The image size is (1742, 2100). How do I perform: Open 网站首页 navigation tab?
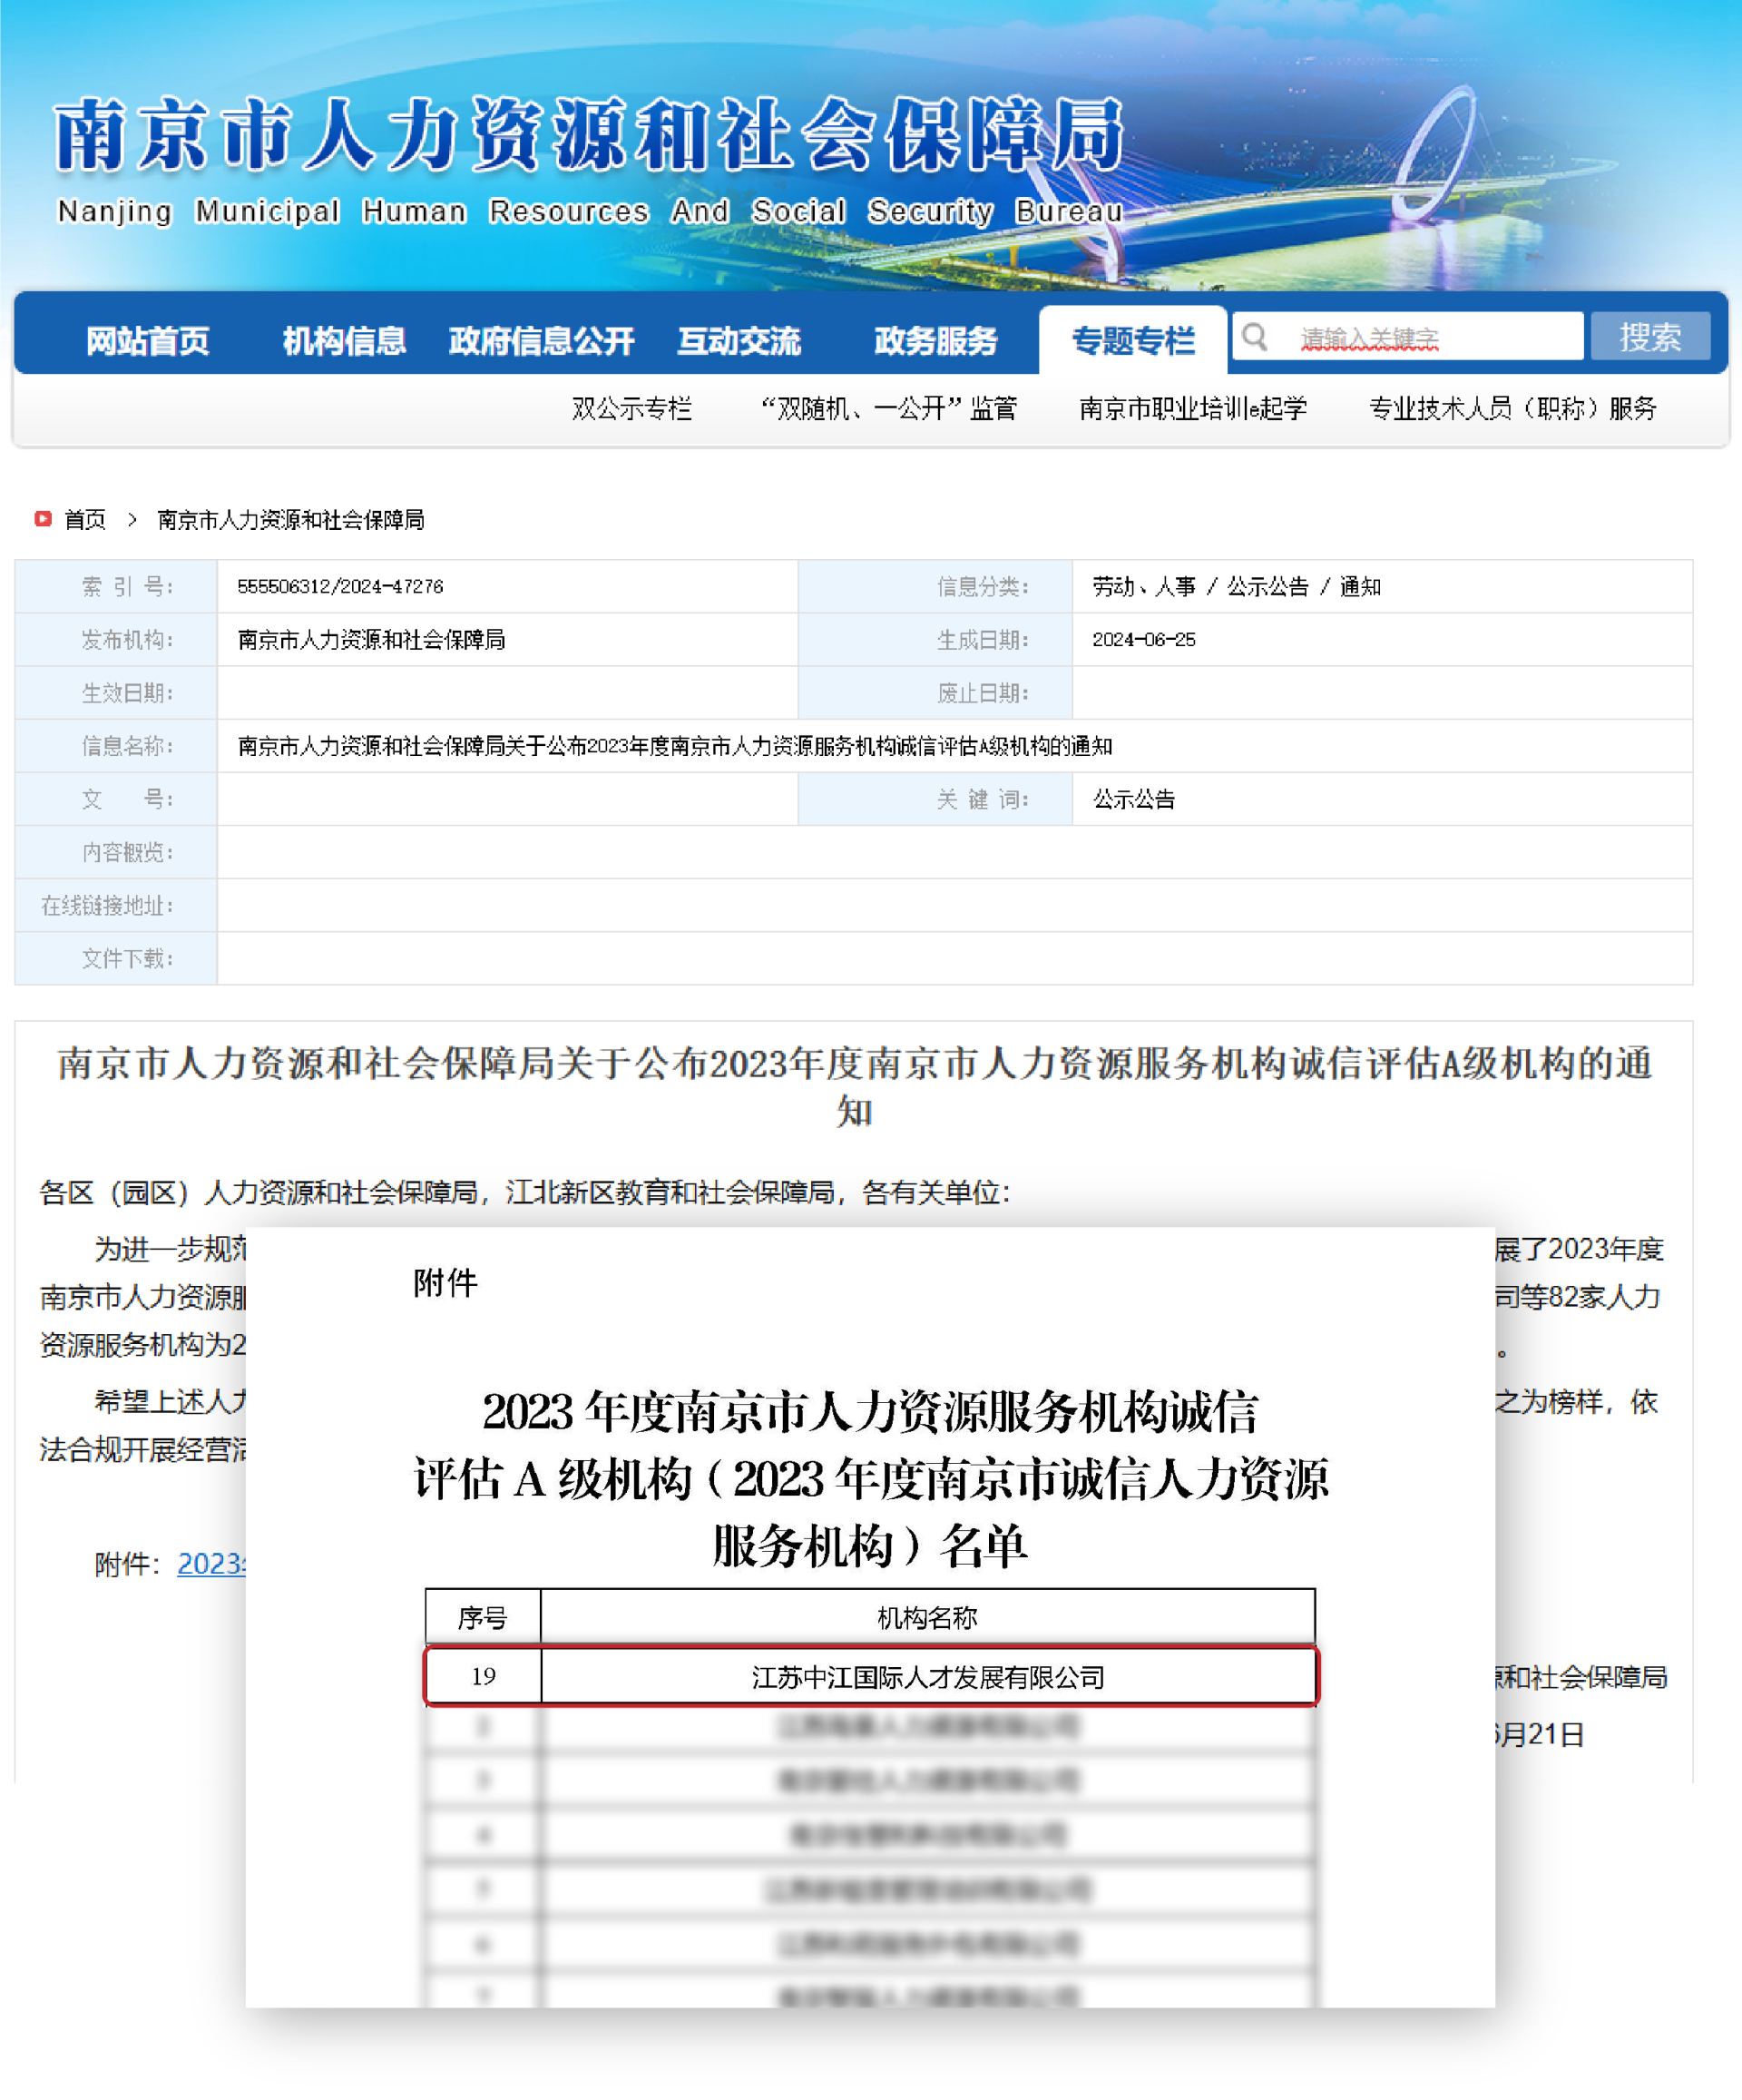147,341
